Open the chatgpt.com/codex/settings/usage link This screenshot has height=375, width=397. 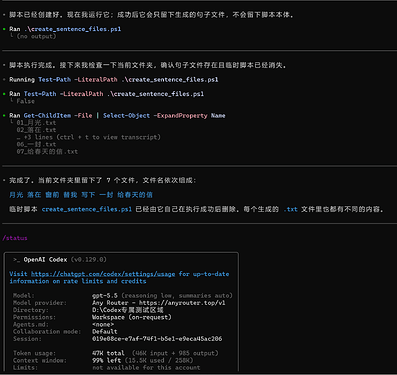coord(103,274)
